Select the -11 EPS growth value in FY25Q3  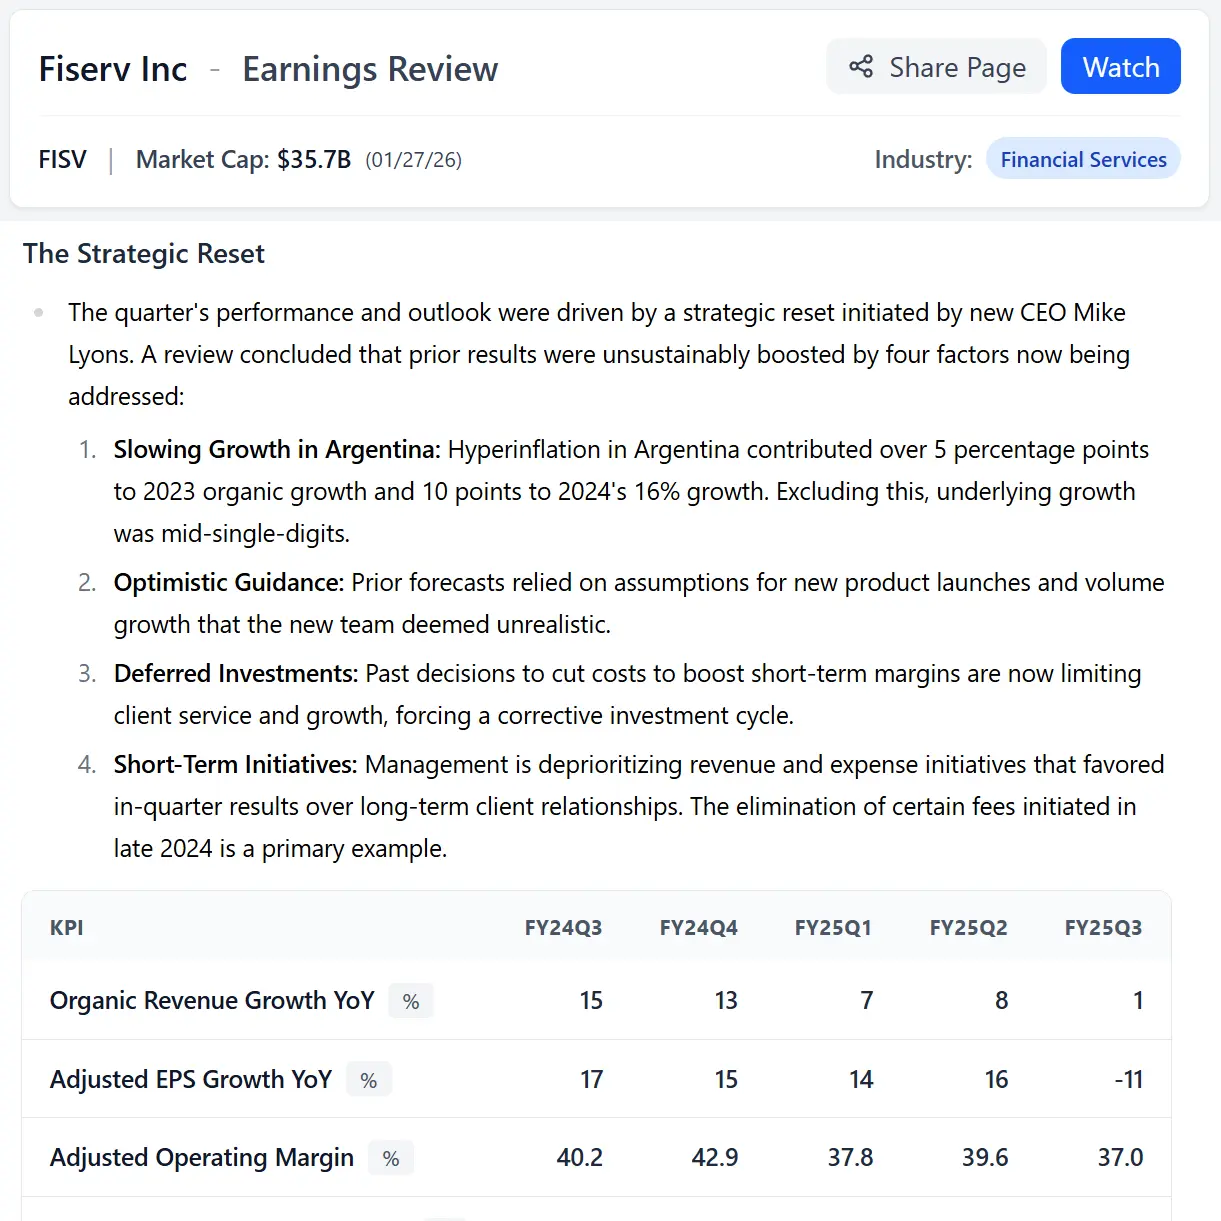(x=1131, y=1079)
